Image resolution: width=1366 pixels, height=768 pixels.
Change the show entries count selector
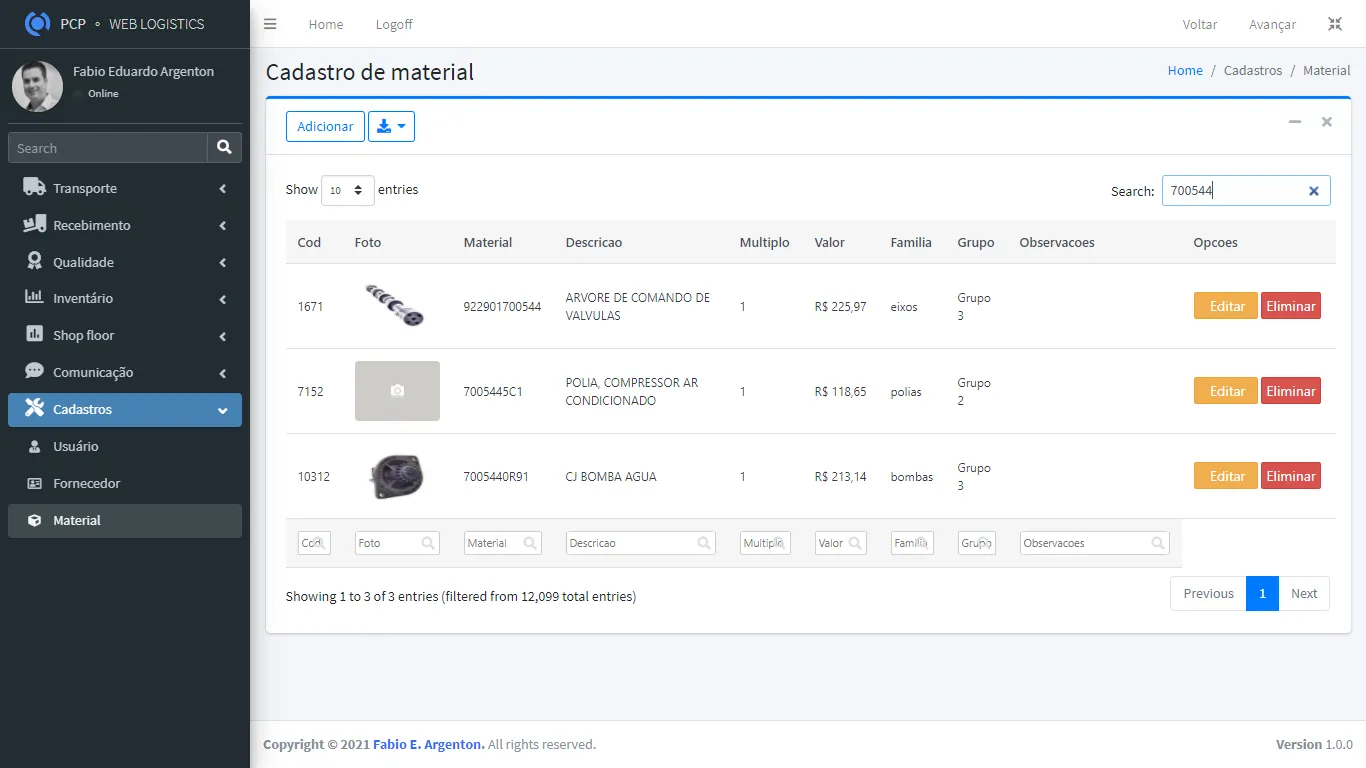coord(347,190)
